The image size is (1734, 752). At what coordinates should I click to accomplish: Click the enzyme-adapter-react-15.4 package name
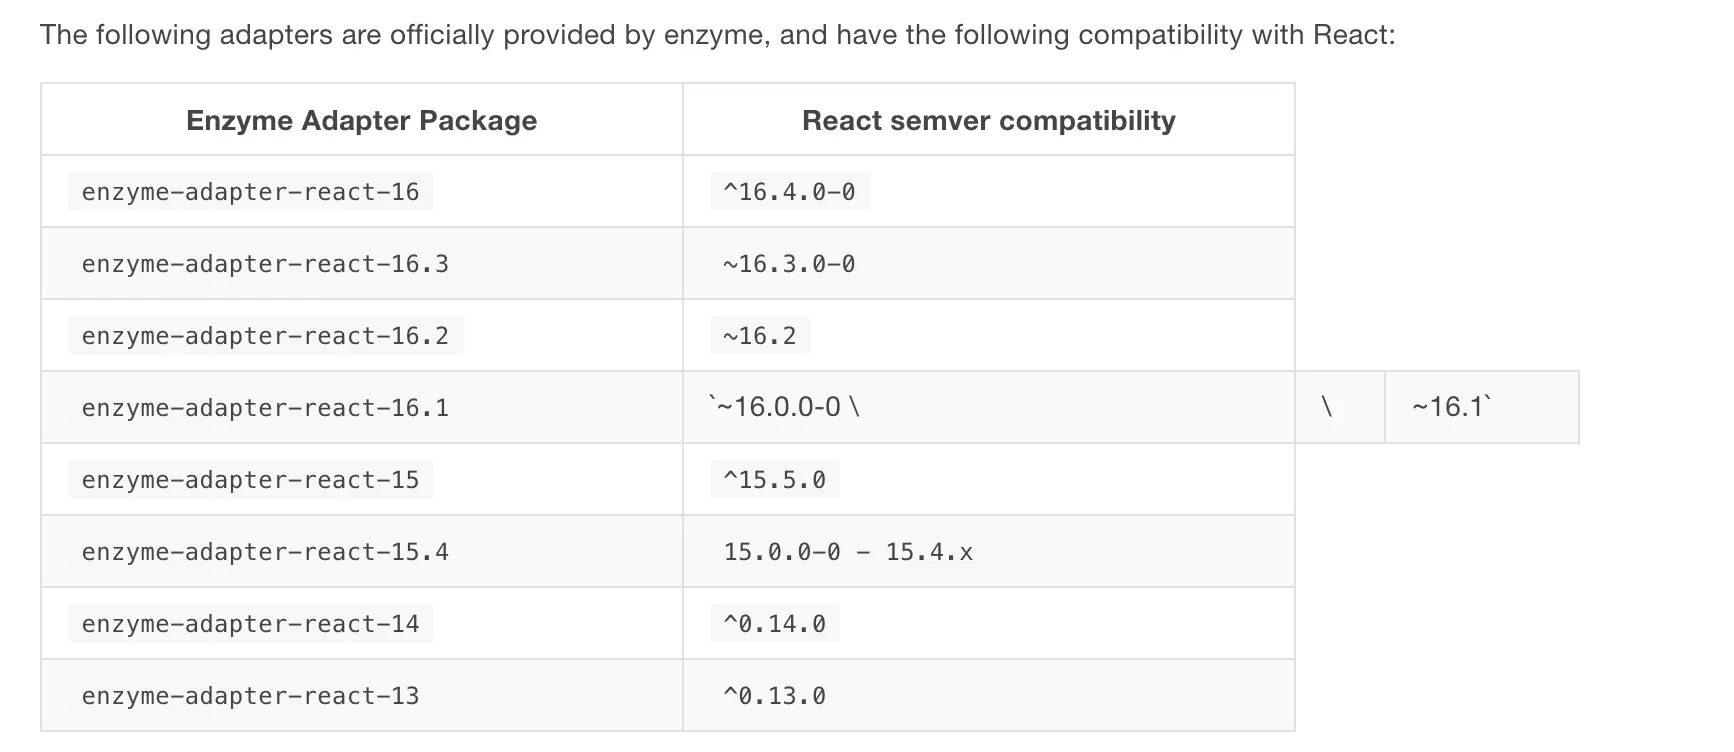(265, 552)
